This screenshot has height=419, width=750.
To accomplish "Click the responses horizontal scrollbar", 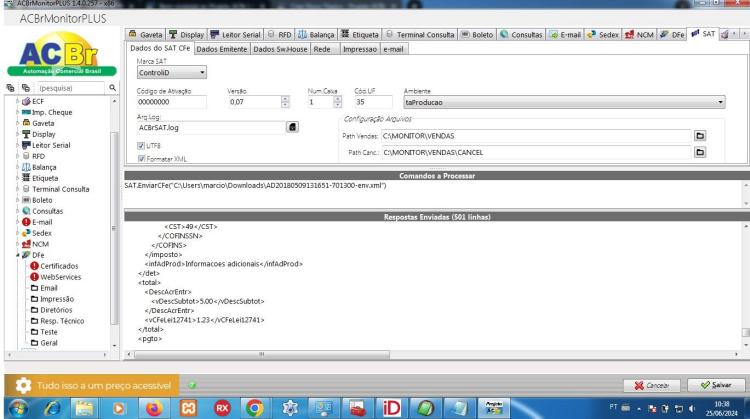I will pos(262,354).
